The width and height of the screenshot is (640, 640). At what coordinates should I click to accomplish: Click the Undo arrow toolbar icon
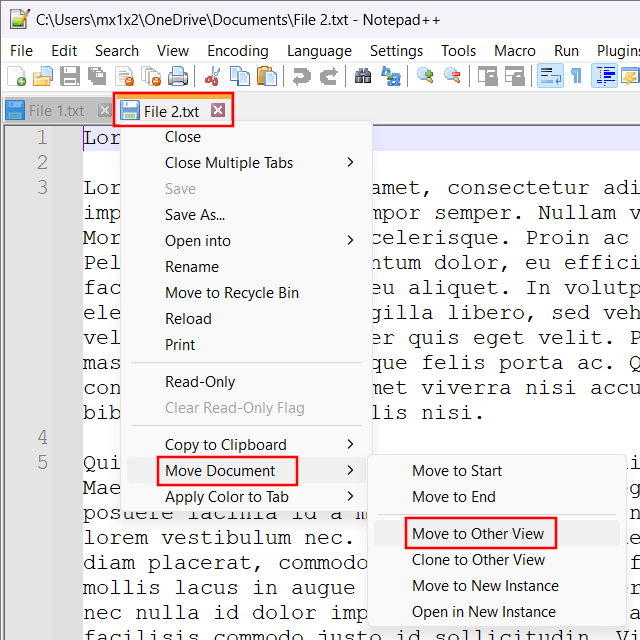302,76
